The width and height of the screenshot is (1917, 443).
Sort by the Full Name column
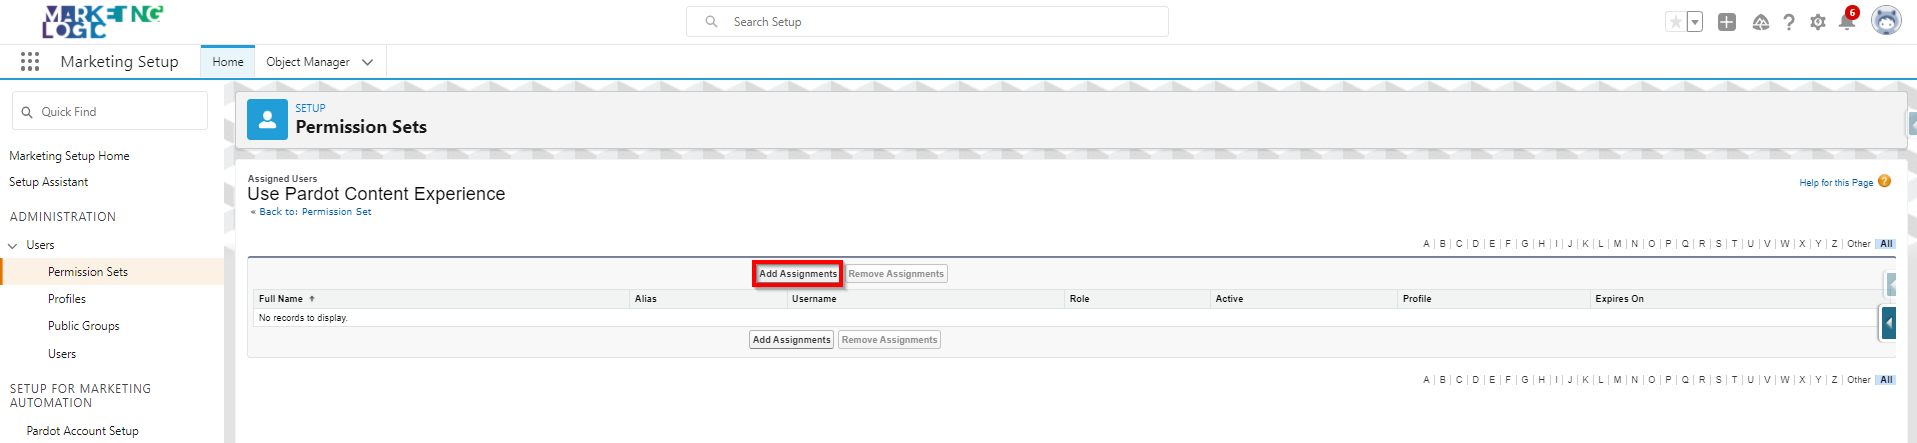click(x=281, y=299)
